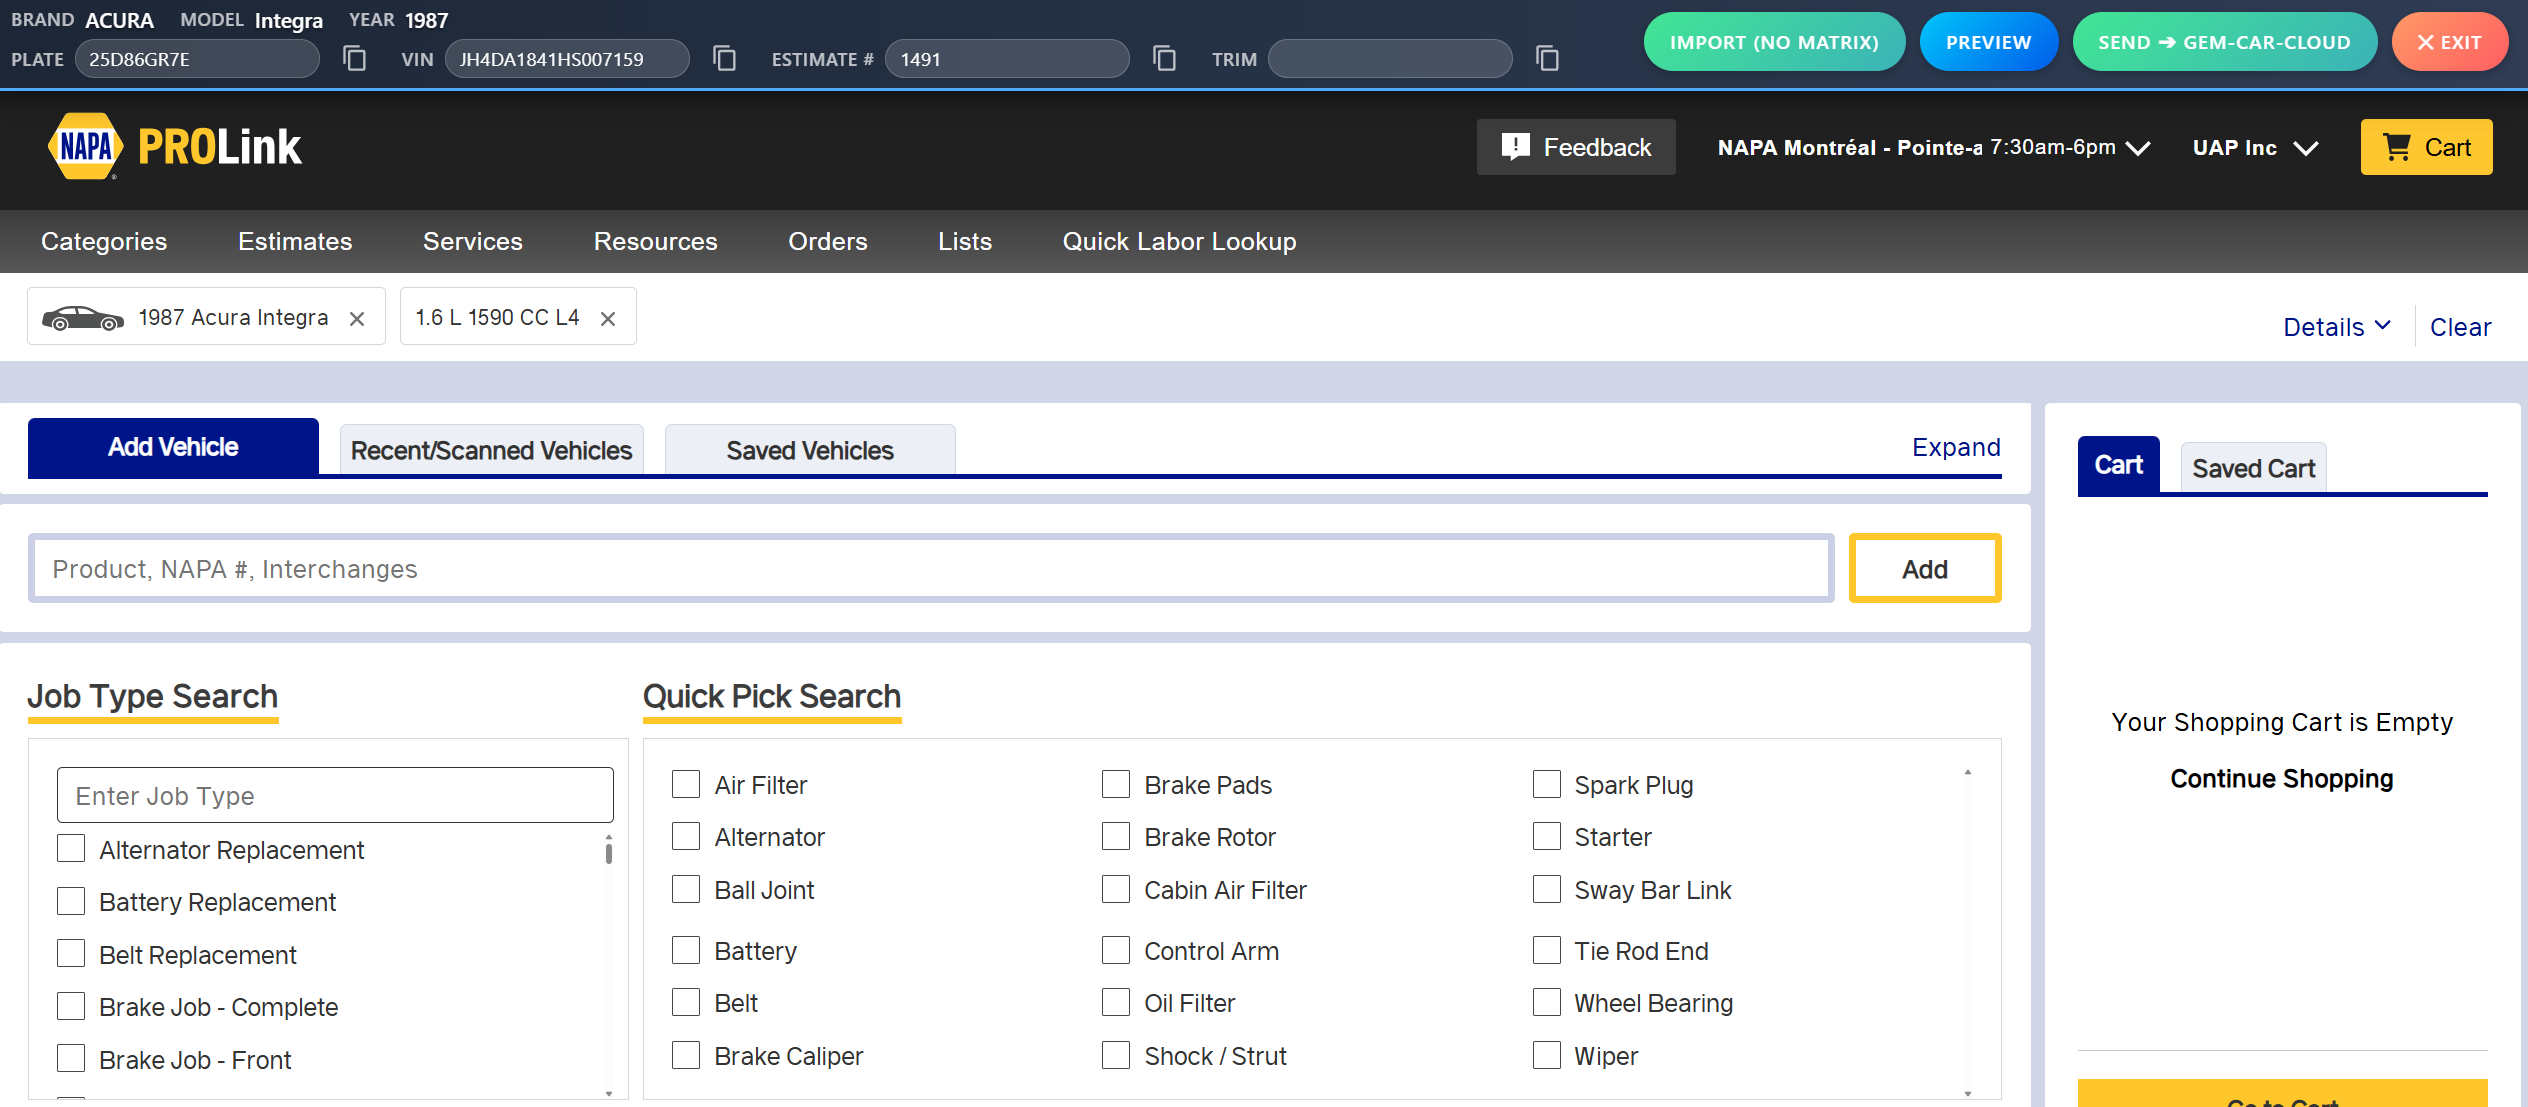This screenshot has width=2528, height=1107.
Task: Check the Wiper quick pick
Action: [x=1547, y=1055]
